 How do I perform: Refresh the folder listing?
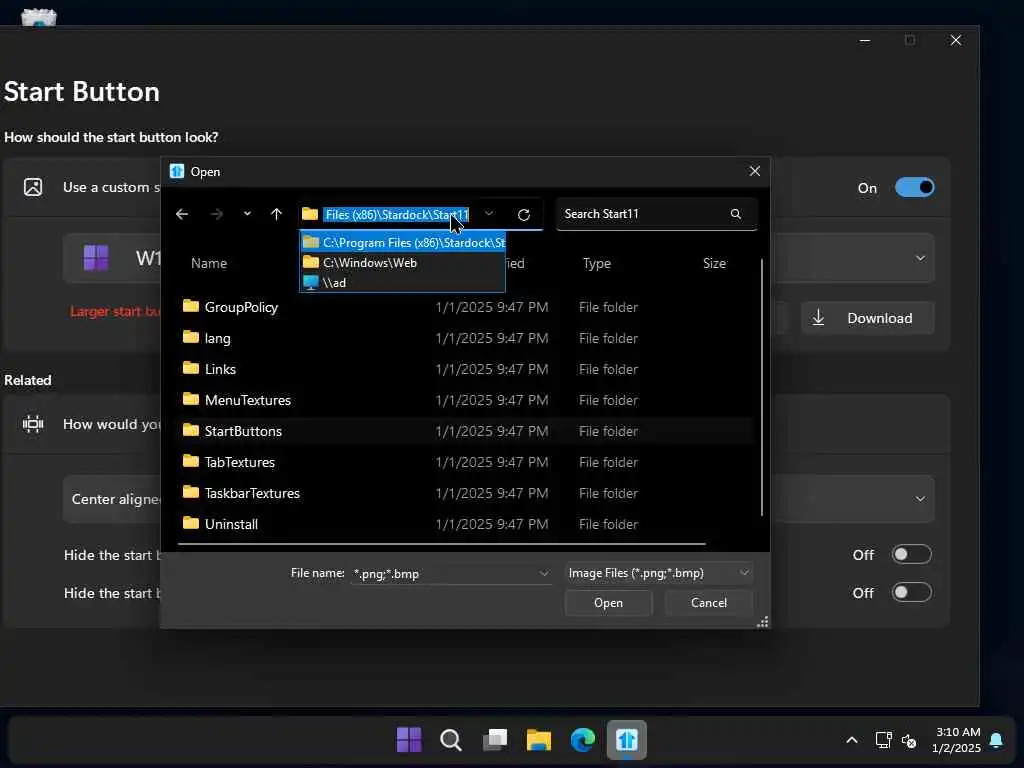click(524, 215)
